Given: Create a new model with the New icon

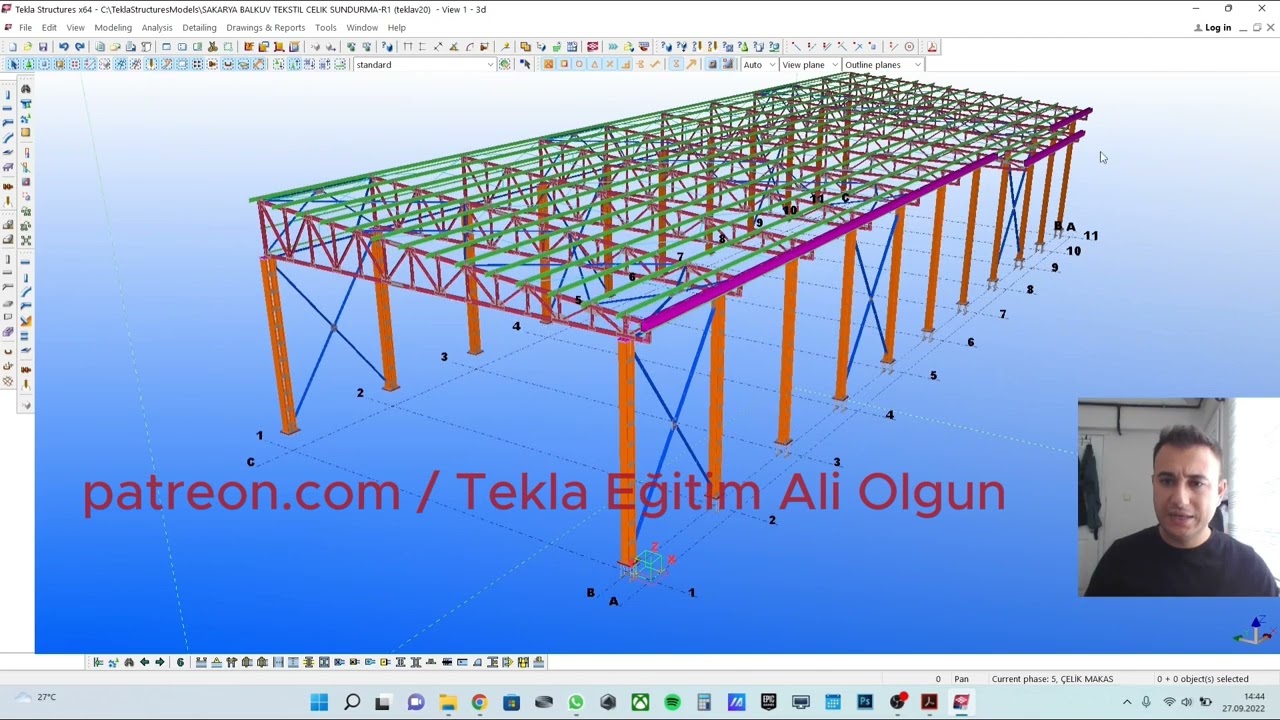Looking at the screenshot, I should (x=13, y=46).
